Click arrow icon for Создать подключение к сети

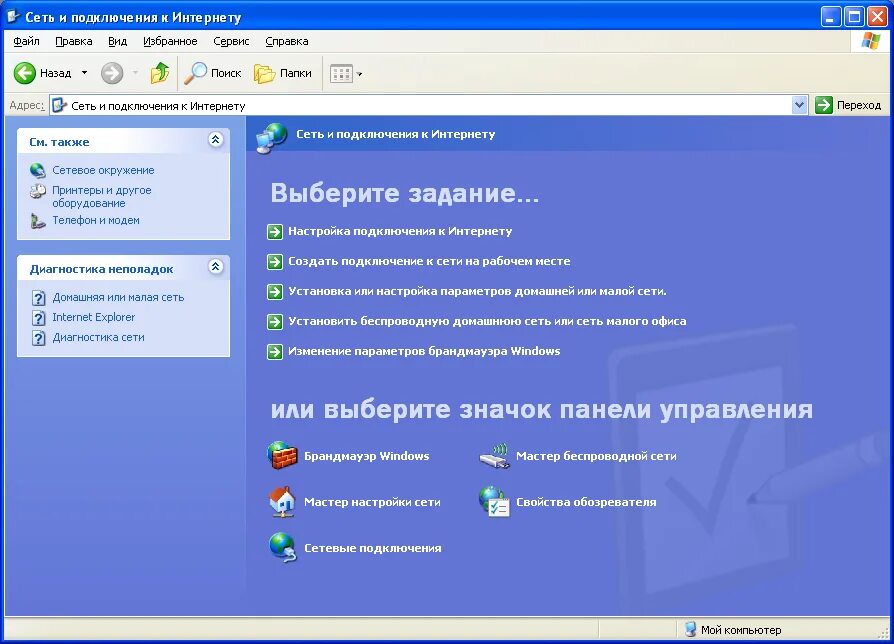coord(275,262)
